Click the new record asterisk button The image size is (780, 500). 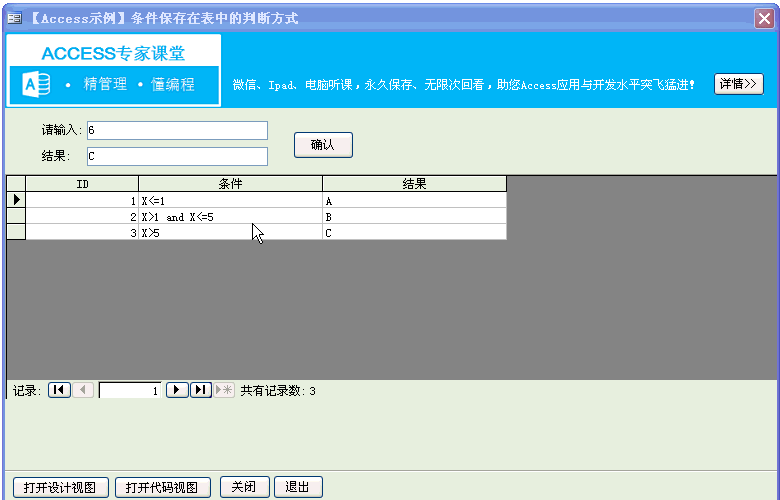pyautogui.click(x=224, y=390)
